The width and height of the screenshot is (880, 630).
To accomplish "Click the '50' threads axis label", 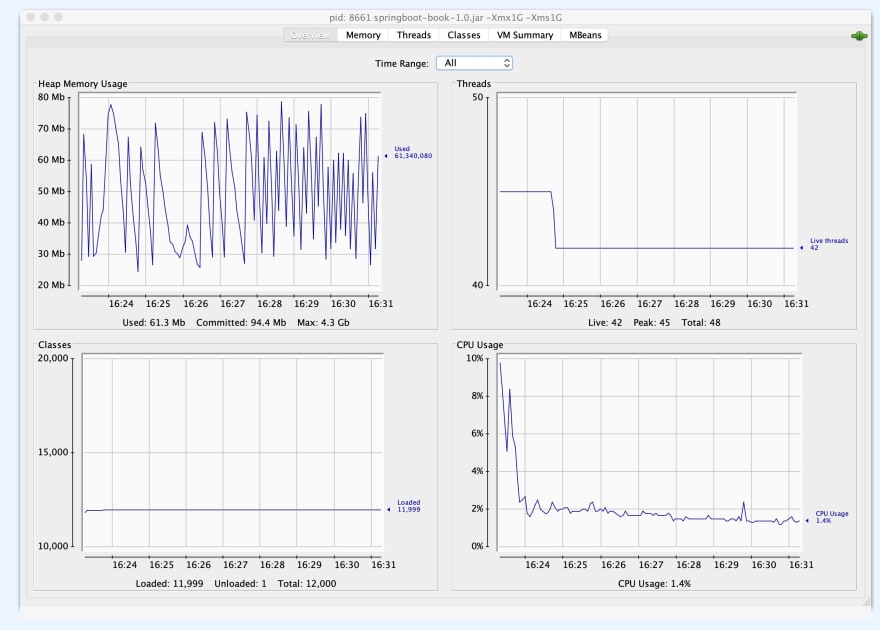I will coord(477,97).
